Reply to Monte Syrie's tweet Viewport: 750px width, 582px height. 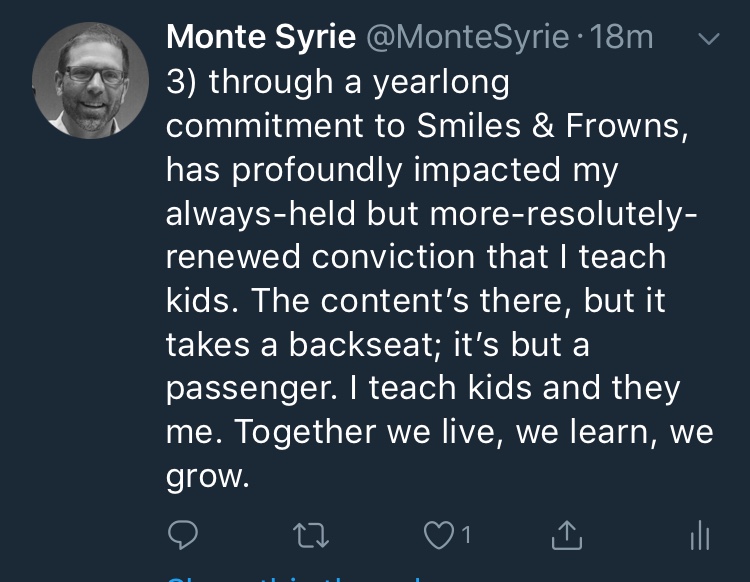pos(181,537)
